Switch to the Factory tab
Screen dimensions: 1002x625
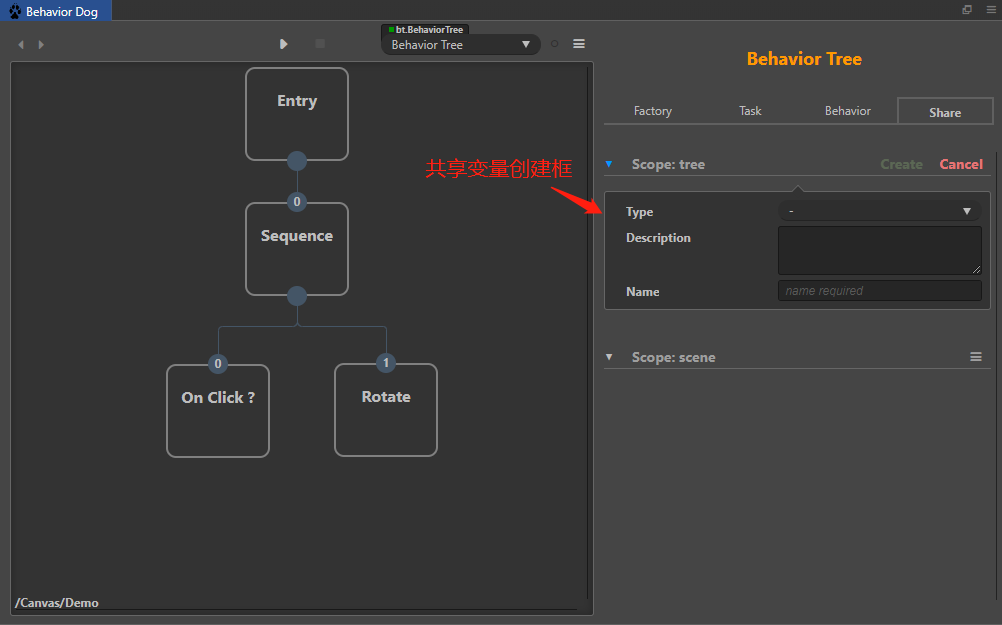652,111
